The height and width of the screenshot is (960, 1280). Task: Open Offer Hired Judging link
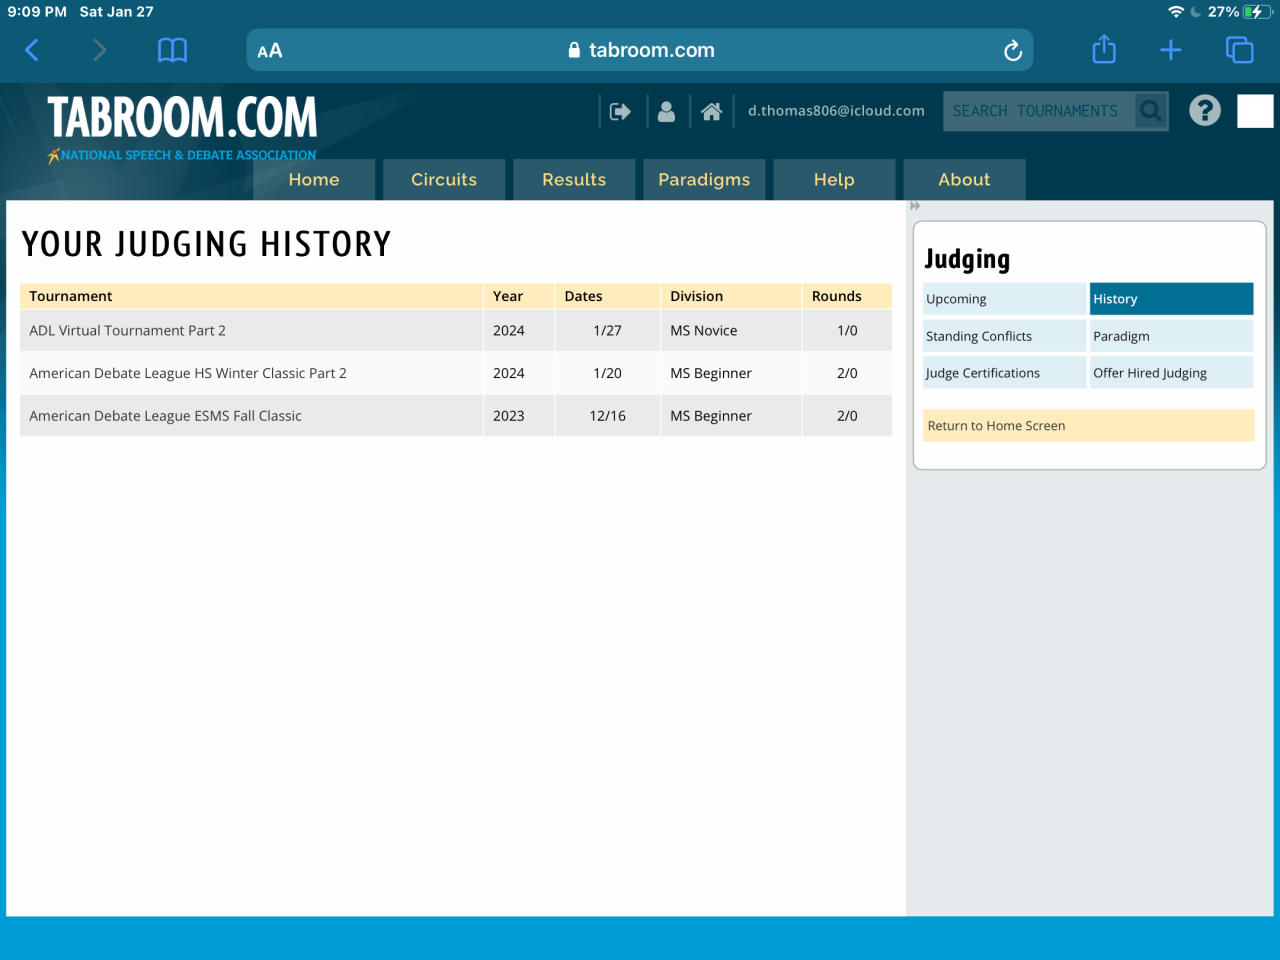(x=1171, y=373)
